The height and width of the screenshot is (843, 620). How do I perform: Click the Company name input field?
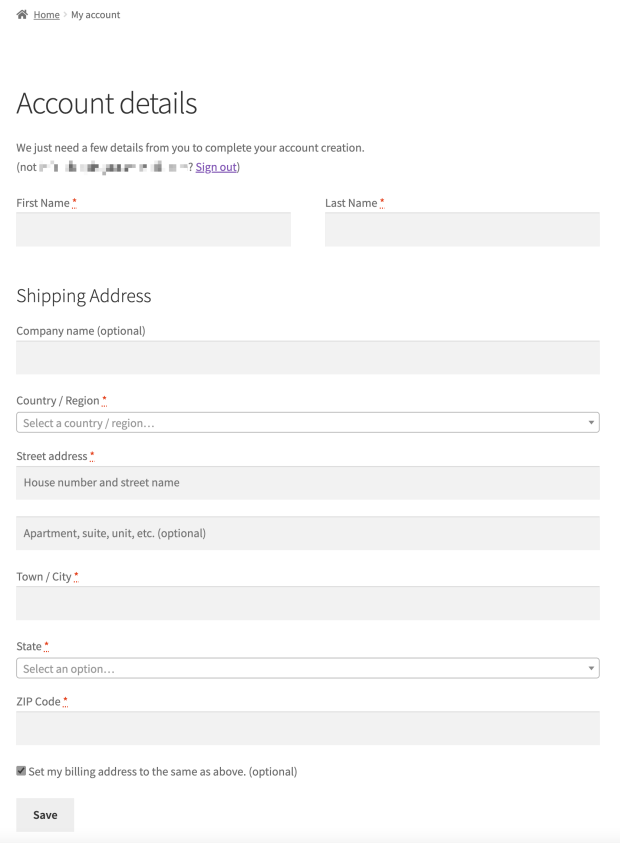click(x=308, y=358)
